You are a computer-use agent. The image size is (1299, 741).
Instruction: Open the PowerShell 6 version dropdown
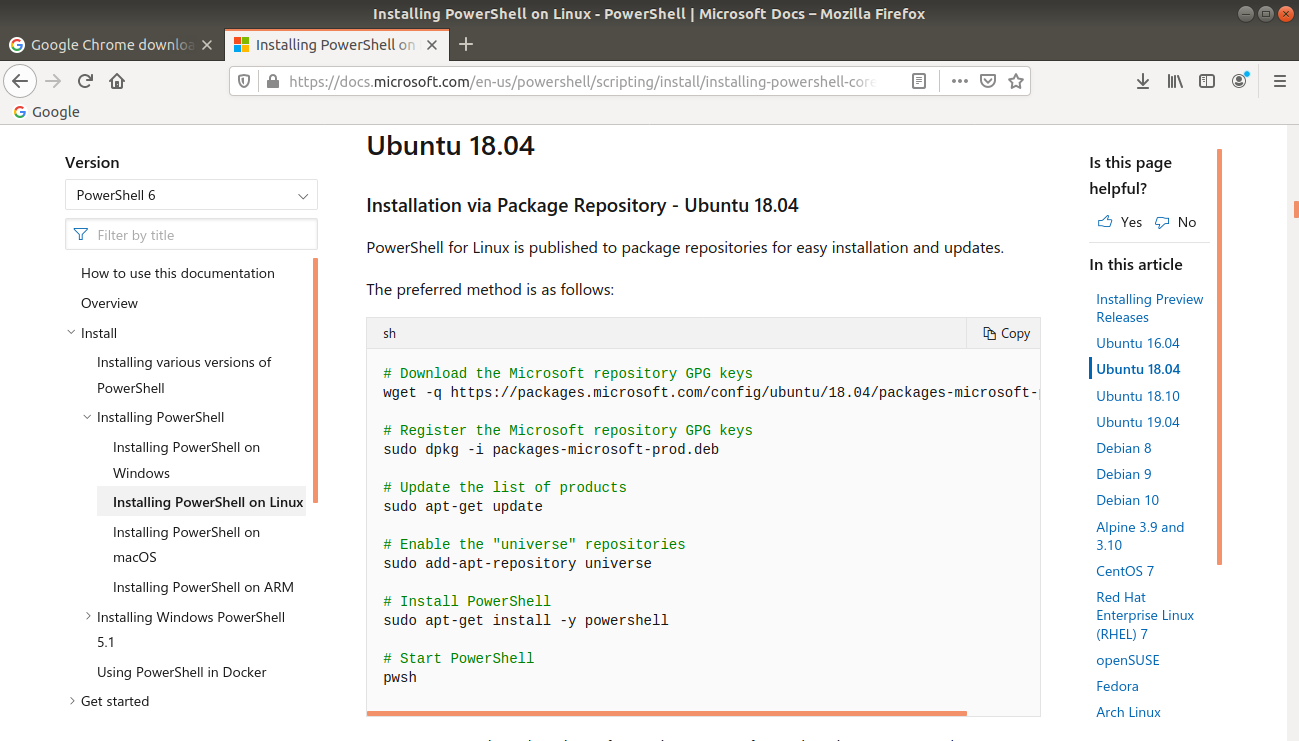click(x=191, y=195)
